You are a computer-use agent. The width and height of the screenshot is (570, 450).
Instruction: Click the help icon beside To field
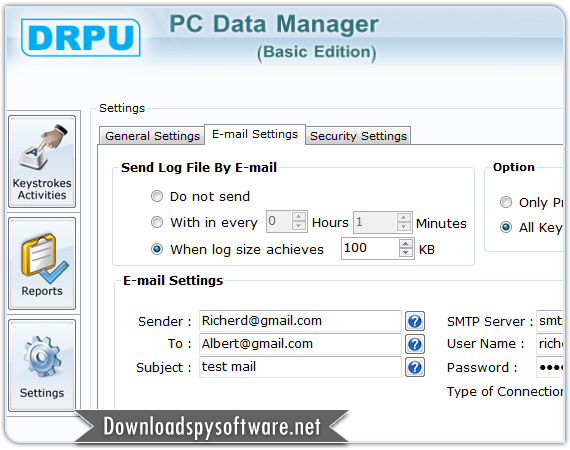(x=415, y=344)
